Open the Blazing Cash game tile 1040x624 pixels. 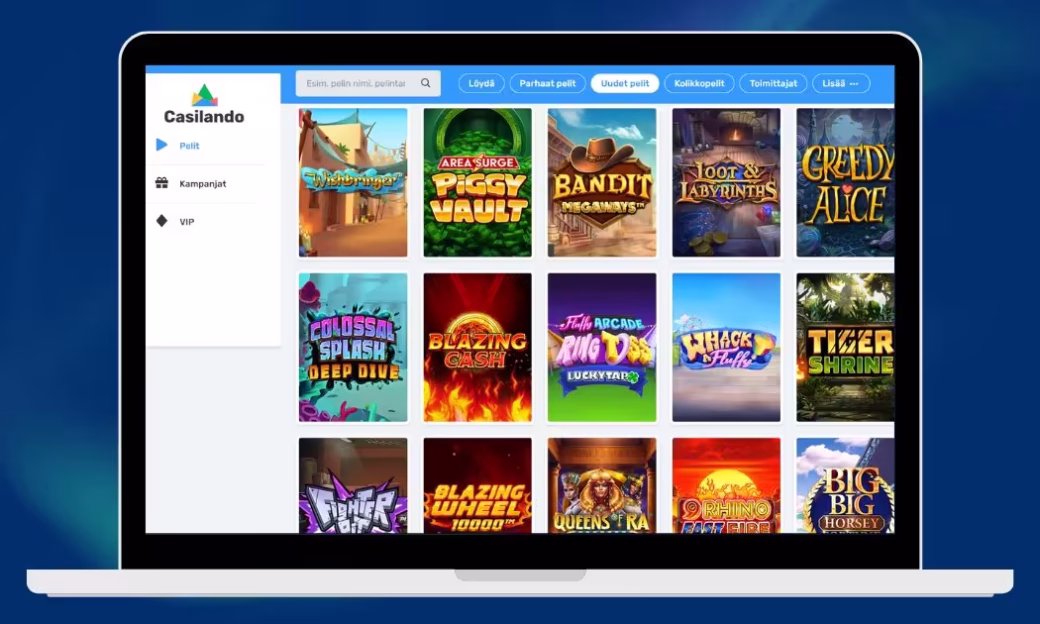click(x=478, y=347)
